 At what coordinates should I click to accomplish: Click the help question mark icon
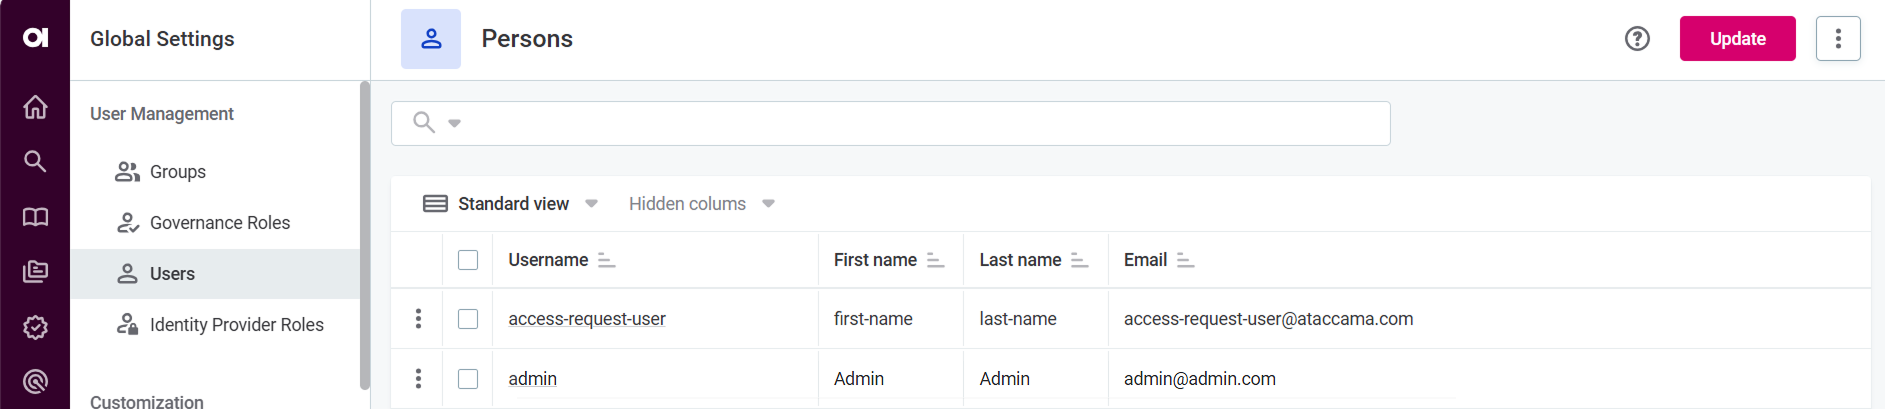1637,39
